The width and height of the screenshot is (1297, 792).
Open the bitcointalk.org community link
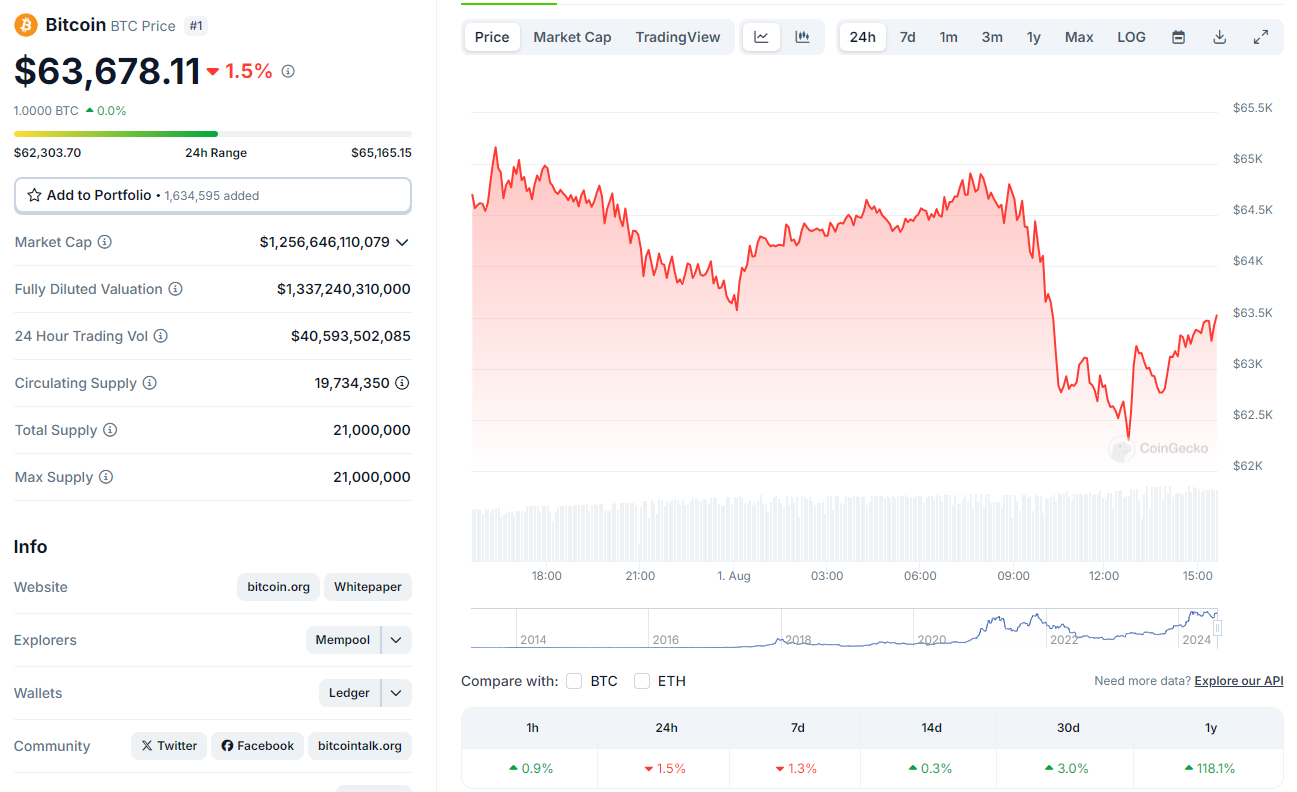tap(360, 746)
